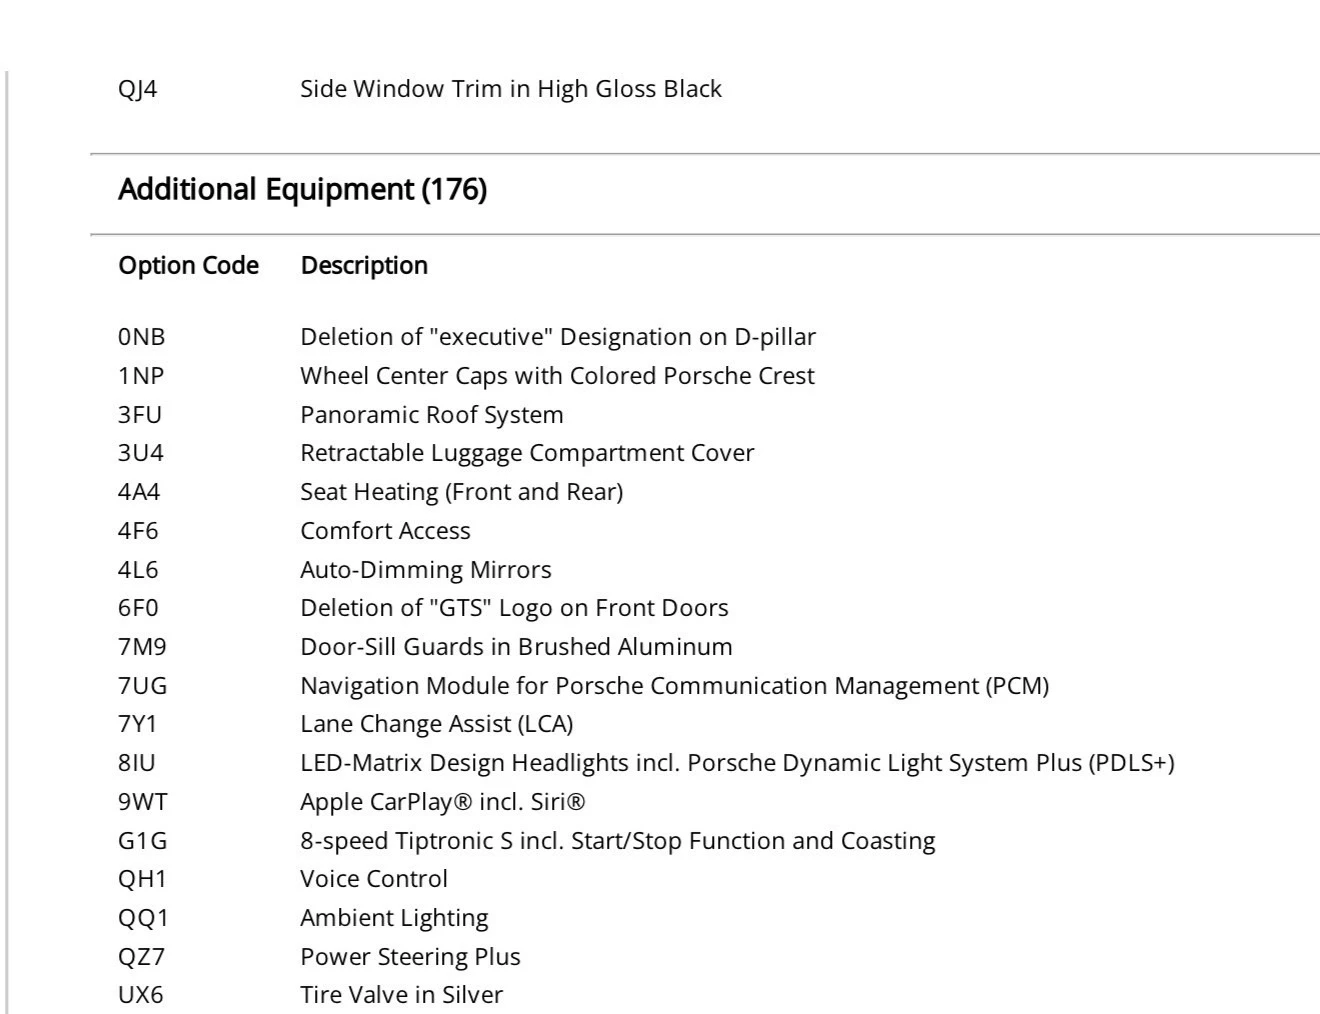Click Side Window Trim in High Gloss Black
Viewport: 1320px width, 1014px height.
[x=510, y=89]
